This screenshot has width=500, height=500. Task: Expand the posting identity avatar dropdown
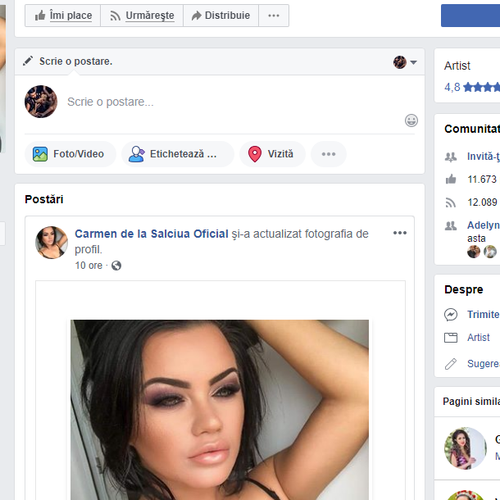pos(405,62)
